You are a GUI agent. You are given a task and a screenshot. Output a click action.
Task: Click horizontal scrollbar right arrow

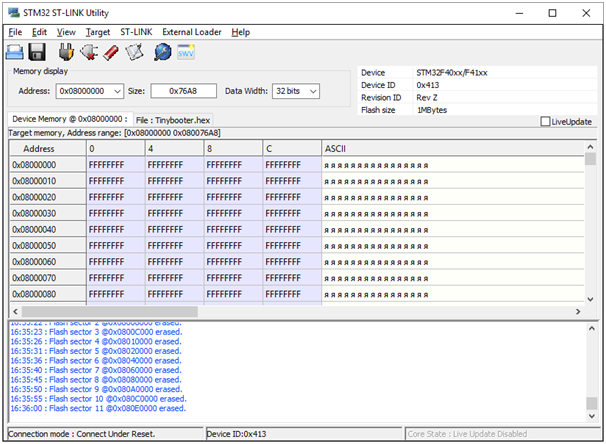pos(578,311)
